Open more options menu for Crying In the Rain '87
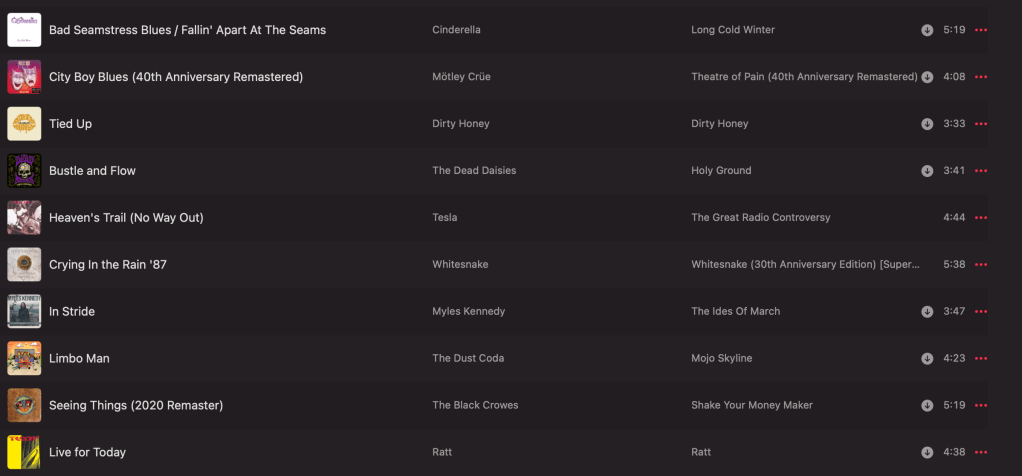Viewport: 1022px width, 476px height. (x=980, y=265)
